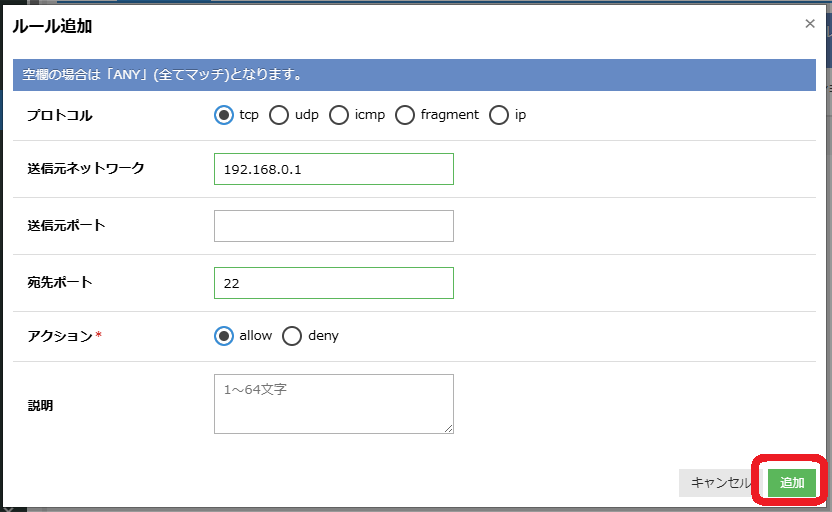This screenshot has height=512, width=832.
Task: Switch the protocol to ip
Action: pos(499,115)
